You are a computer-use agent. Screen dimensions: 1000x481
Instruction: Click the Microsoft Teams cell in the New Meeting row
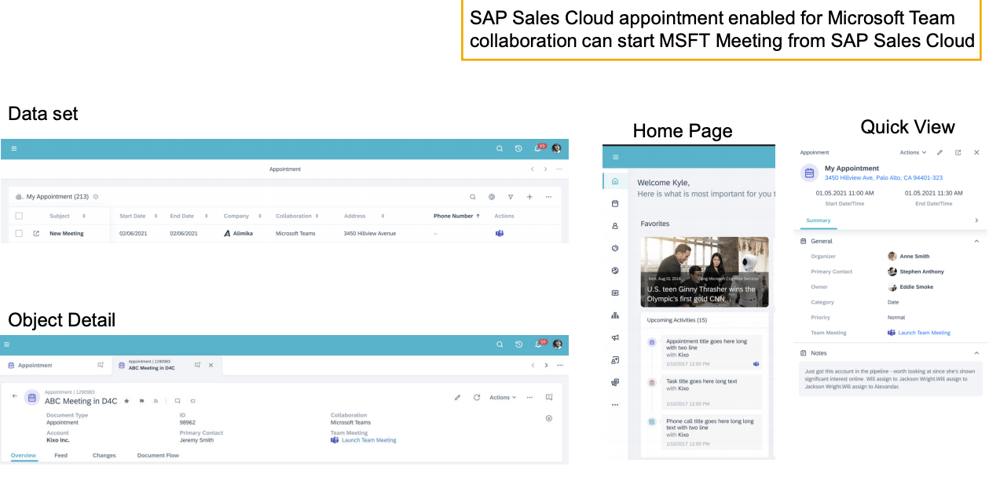pos(295,233)
